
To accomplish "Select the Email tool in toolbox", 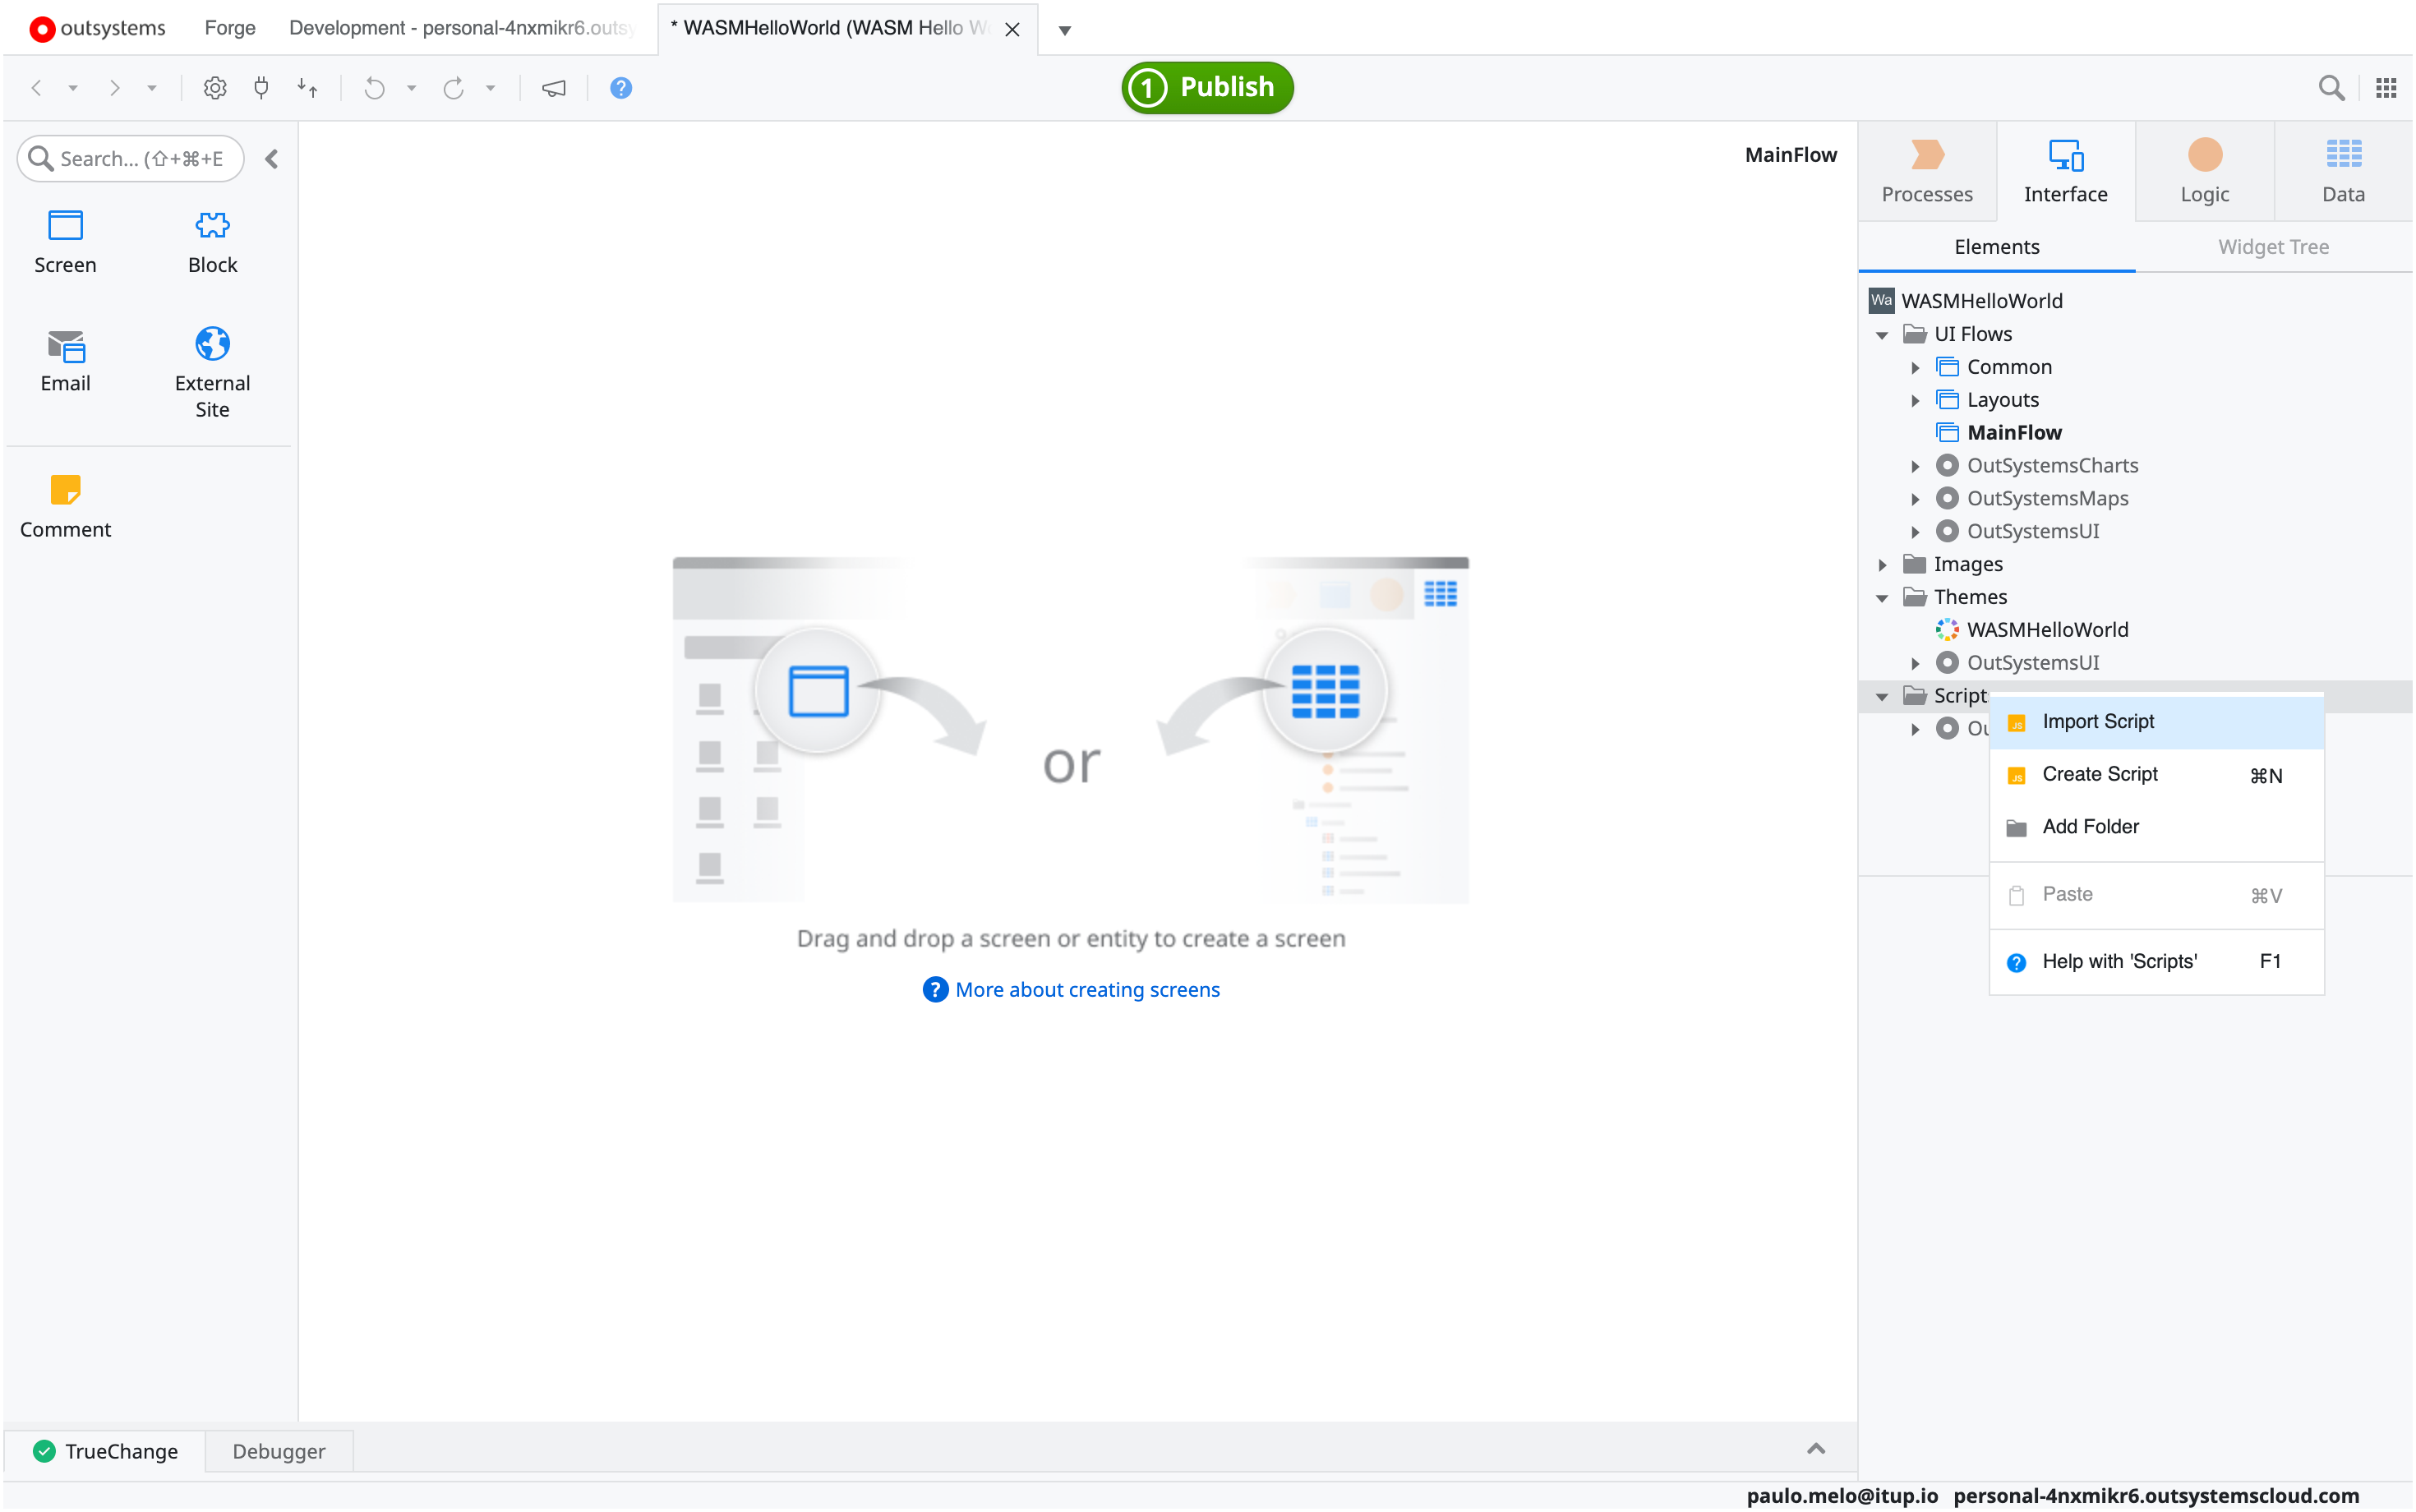I will tap(65, 361).
